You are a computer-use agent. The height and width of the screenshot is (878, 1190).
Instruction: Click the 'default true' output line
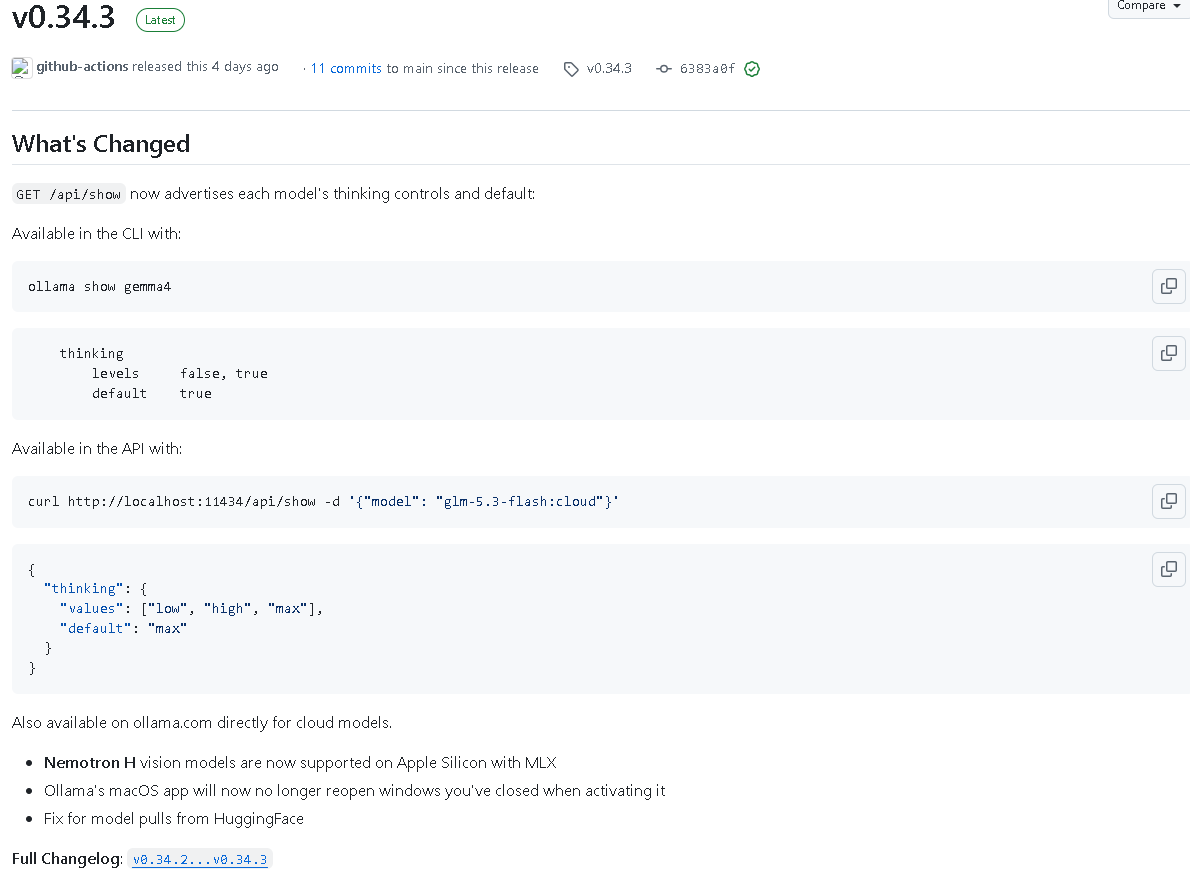click(x=152, y=393)
